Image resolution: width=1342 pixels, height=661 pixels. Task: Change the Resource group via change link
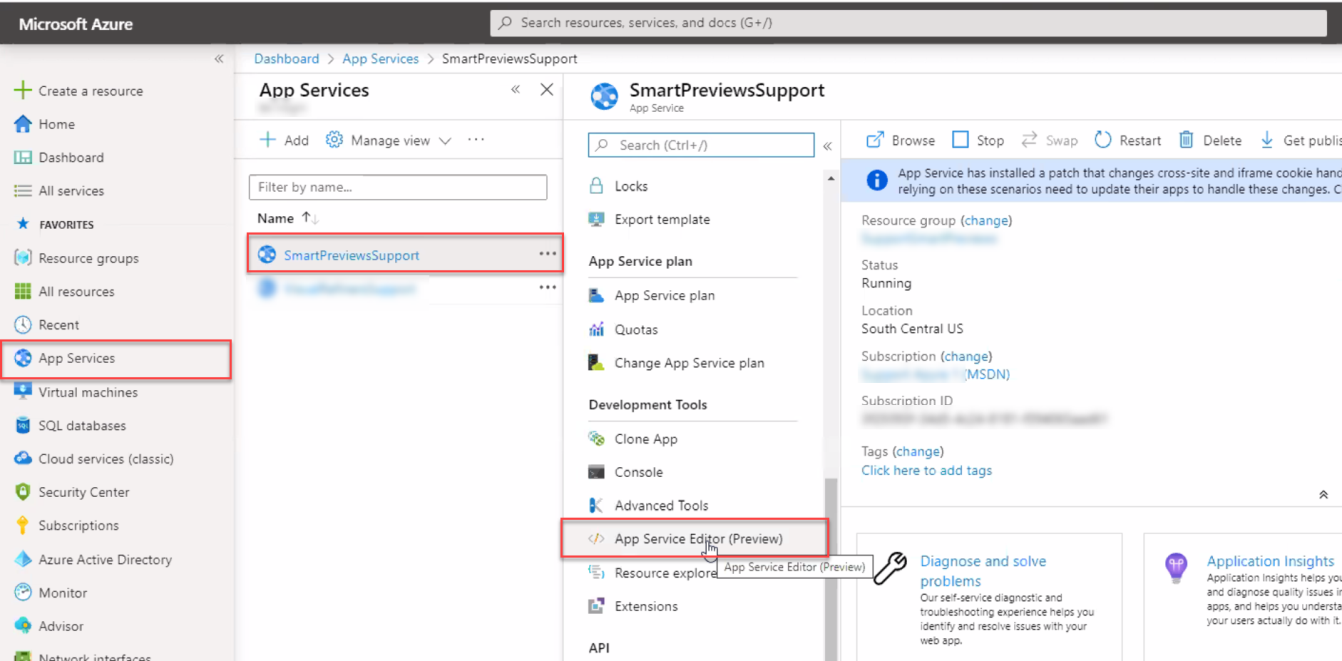click(x=986, y=220)
